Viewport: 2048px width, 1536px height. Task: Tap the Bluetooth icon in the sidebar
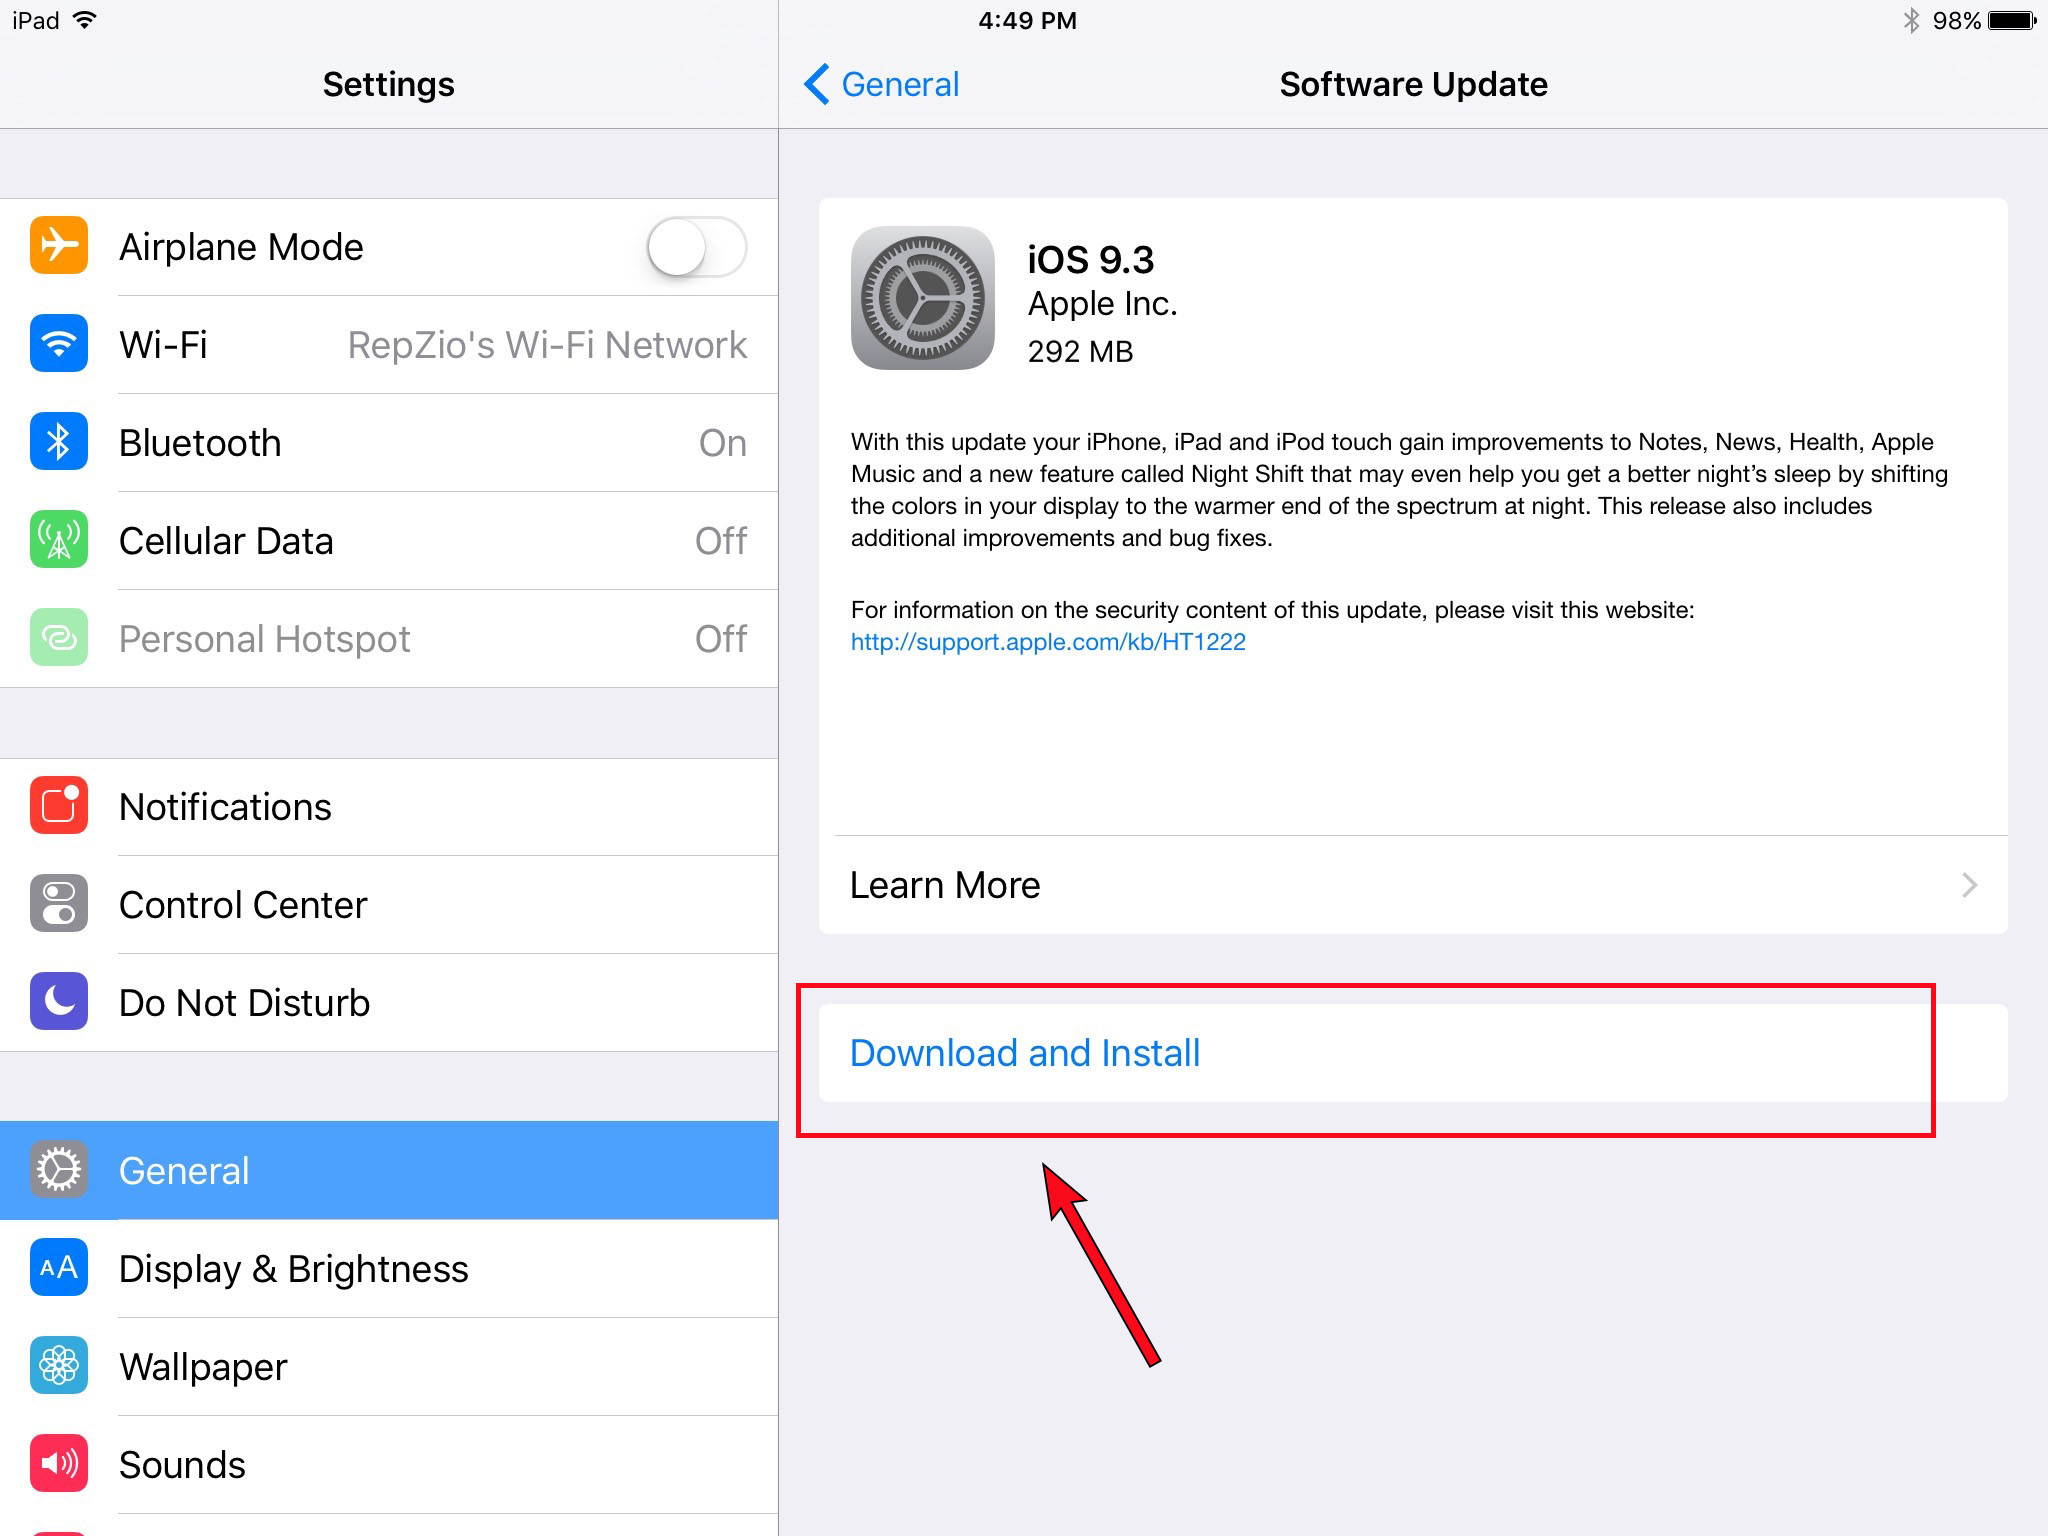point(59,441)
